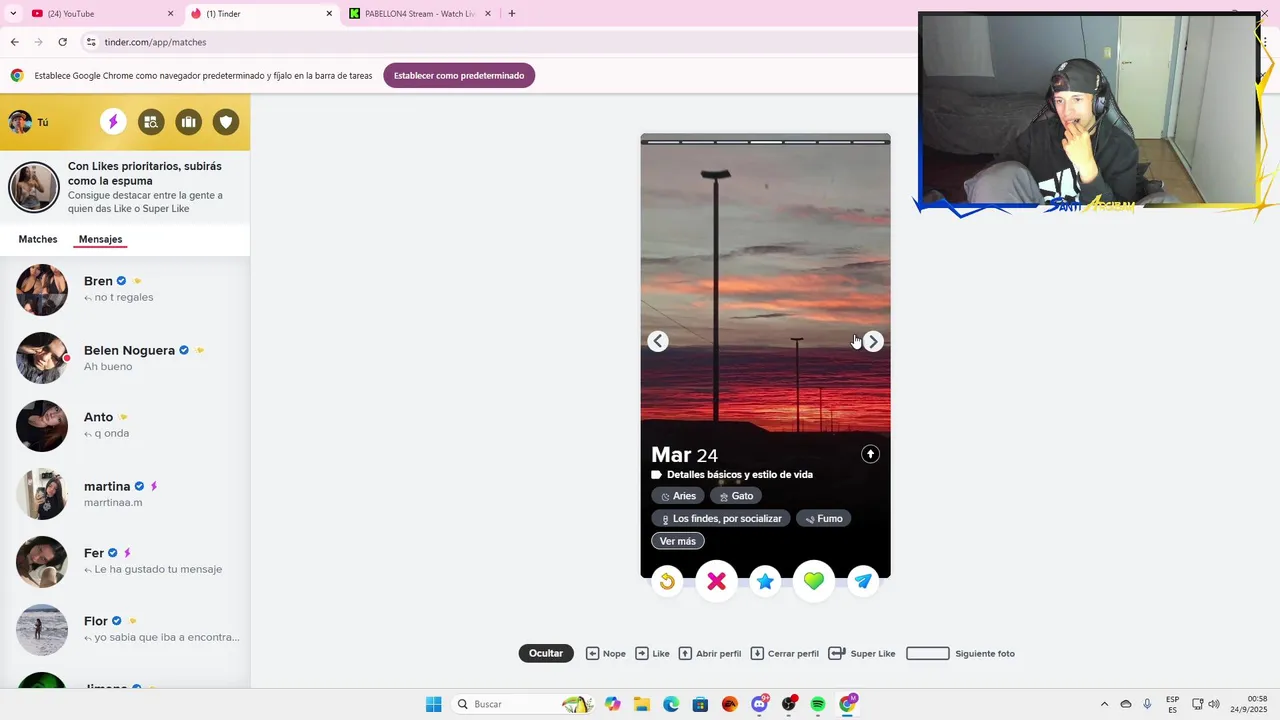Click Bren's profile thumbnail
This screenshot has width=1280, height=720.
(42, 290)
